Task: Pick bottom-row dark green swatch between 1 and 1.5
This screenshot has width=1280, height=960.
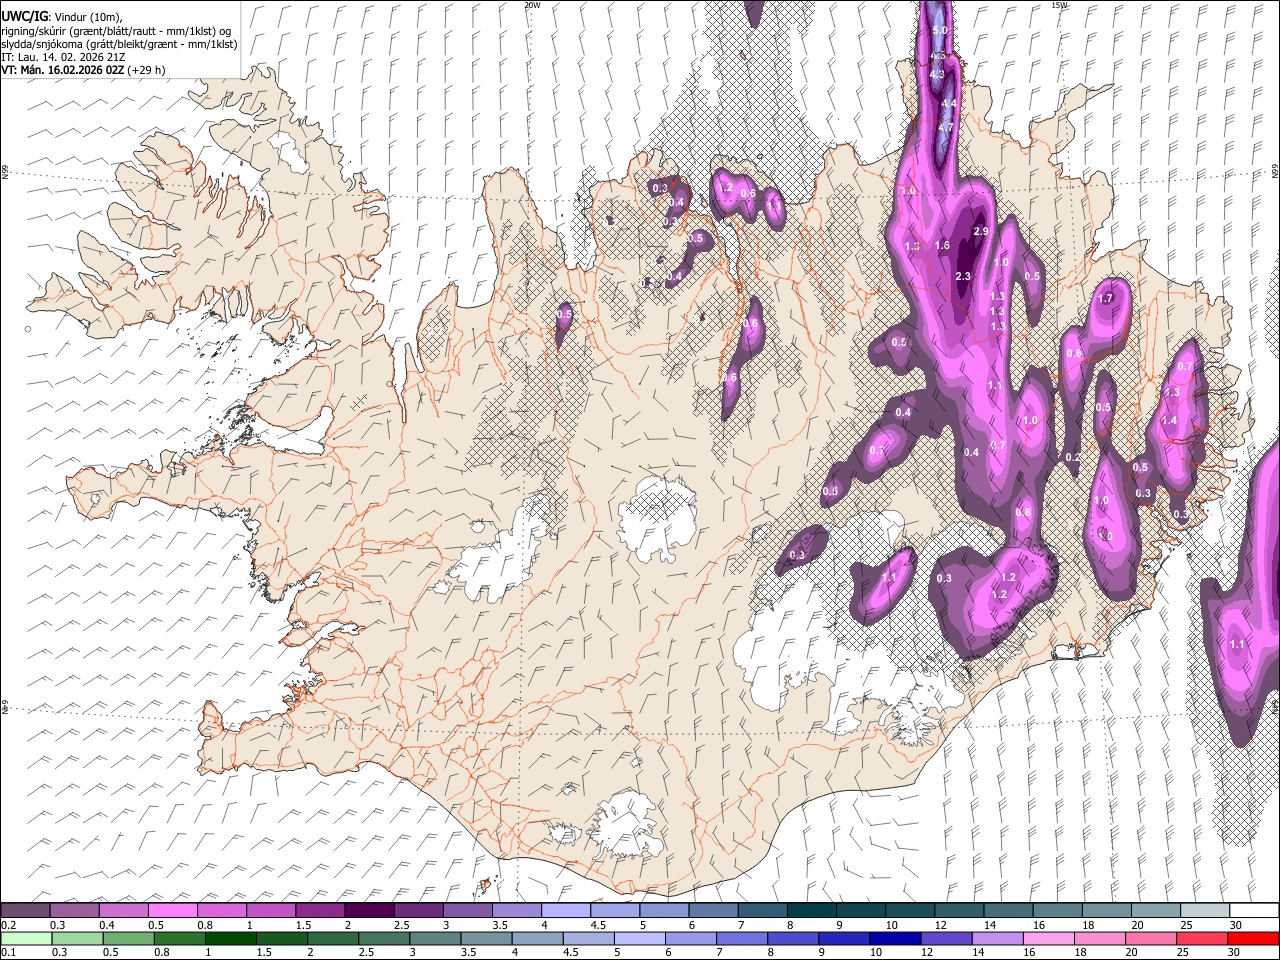Action: click(x=231, y=939)
